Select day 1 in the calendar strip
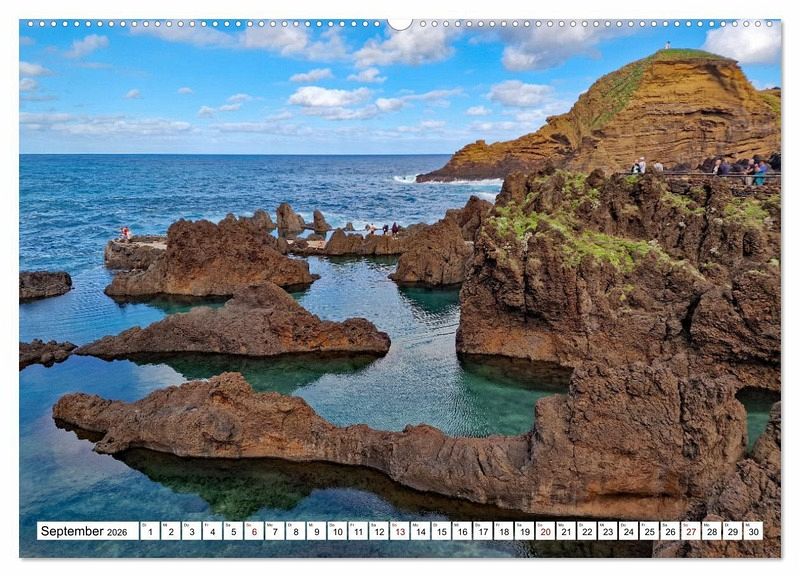The image size is (800, 577). pyautogui.click(x=149, y=531)
